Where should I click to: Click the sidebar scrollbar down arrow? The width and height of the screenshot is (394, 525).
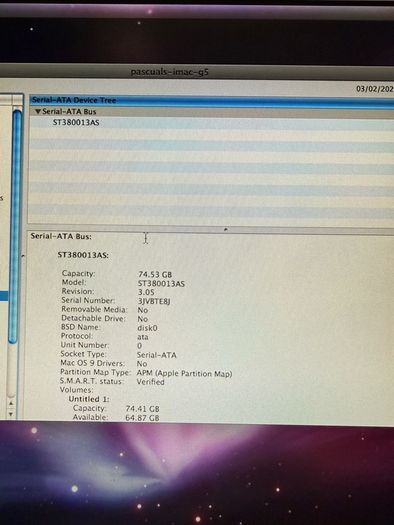click(x=11, y=414)
